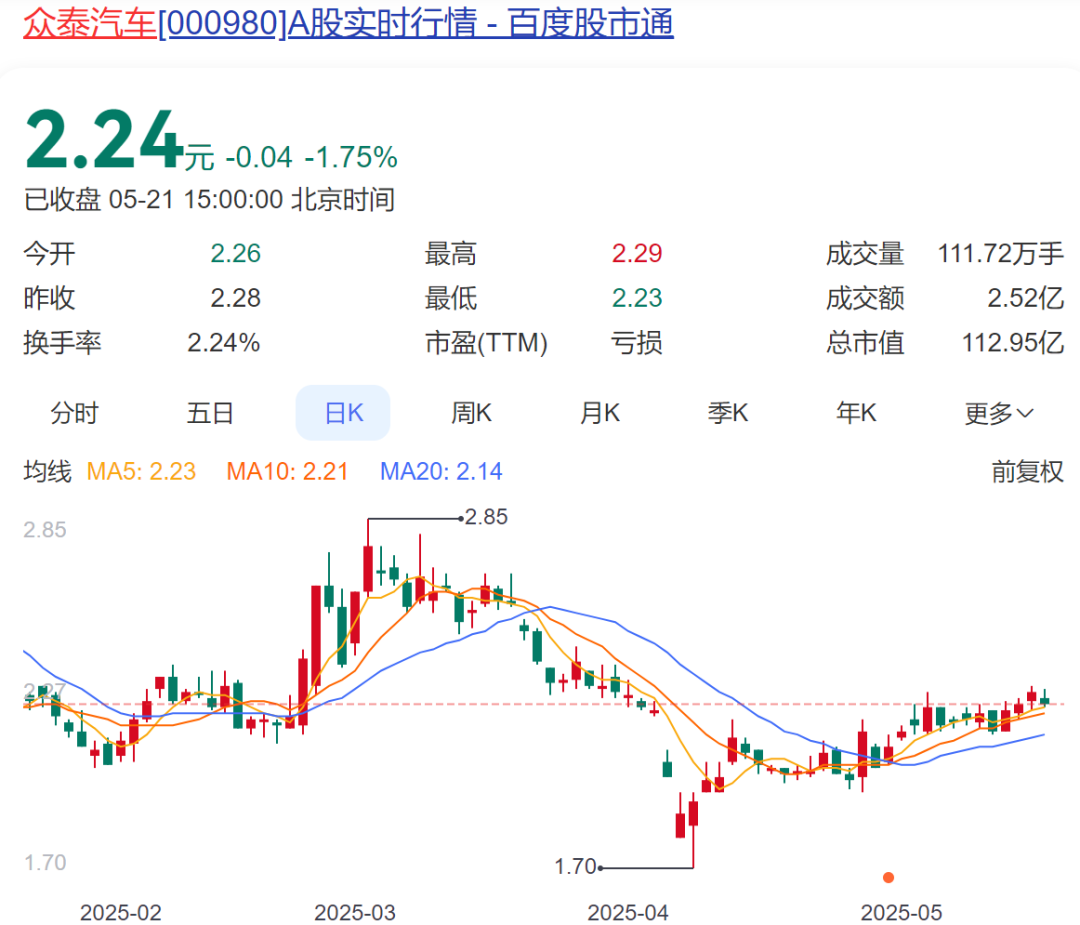This screenshot has height=925, width=1080.
Task: Select the 日K chart tab
Action: click(x=343, y=413)
